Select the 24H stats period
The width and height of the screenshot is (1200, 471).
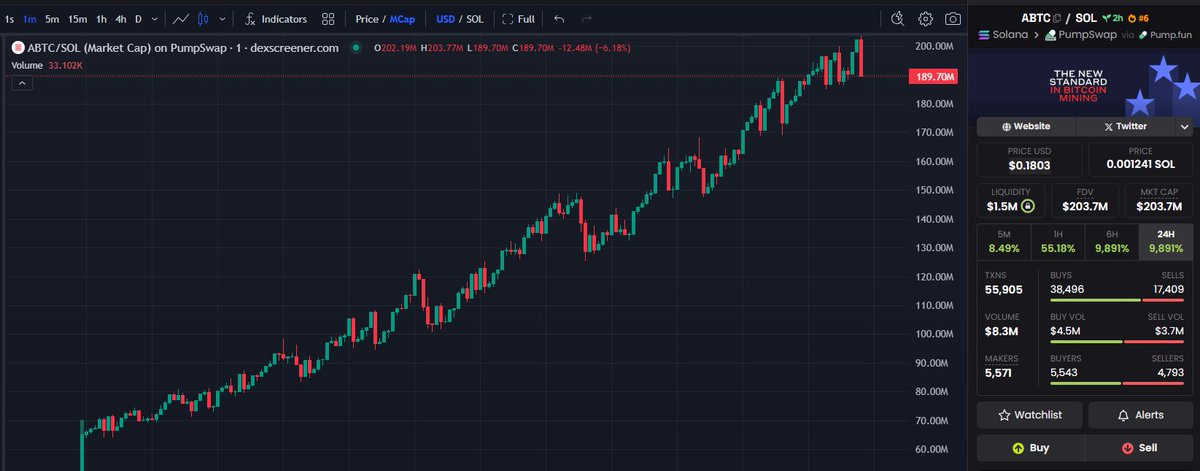point(1166,241)
